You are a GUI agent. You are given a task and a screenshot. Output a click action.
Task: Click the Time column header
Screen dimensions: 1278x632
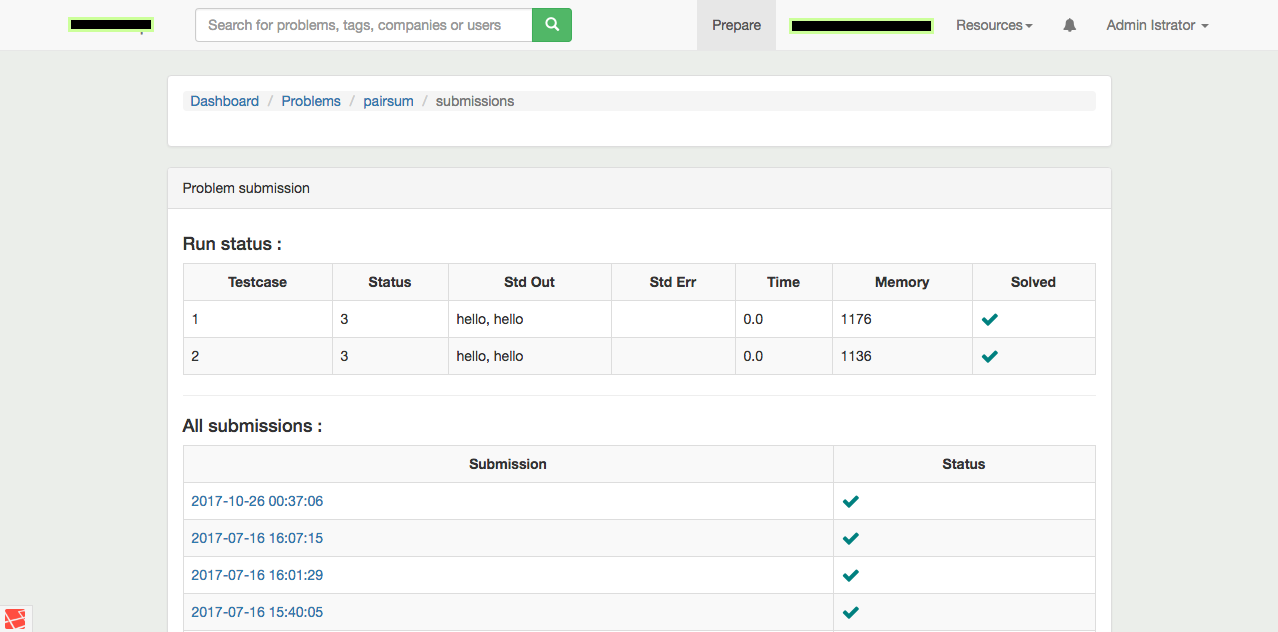(783, 282)
